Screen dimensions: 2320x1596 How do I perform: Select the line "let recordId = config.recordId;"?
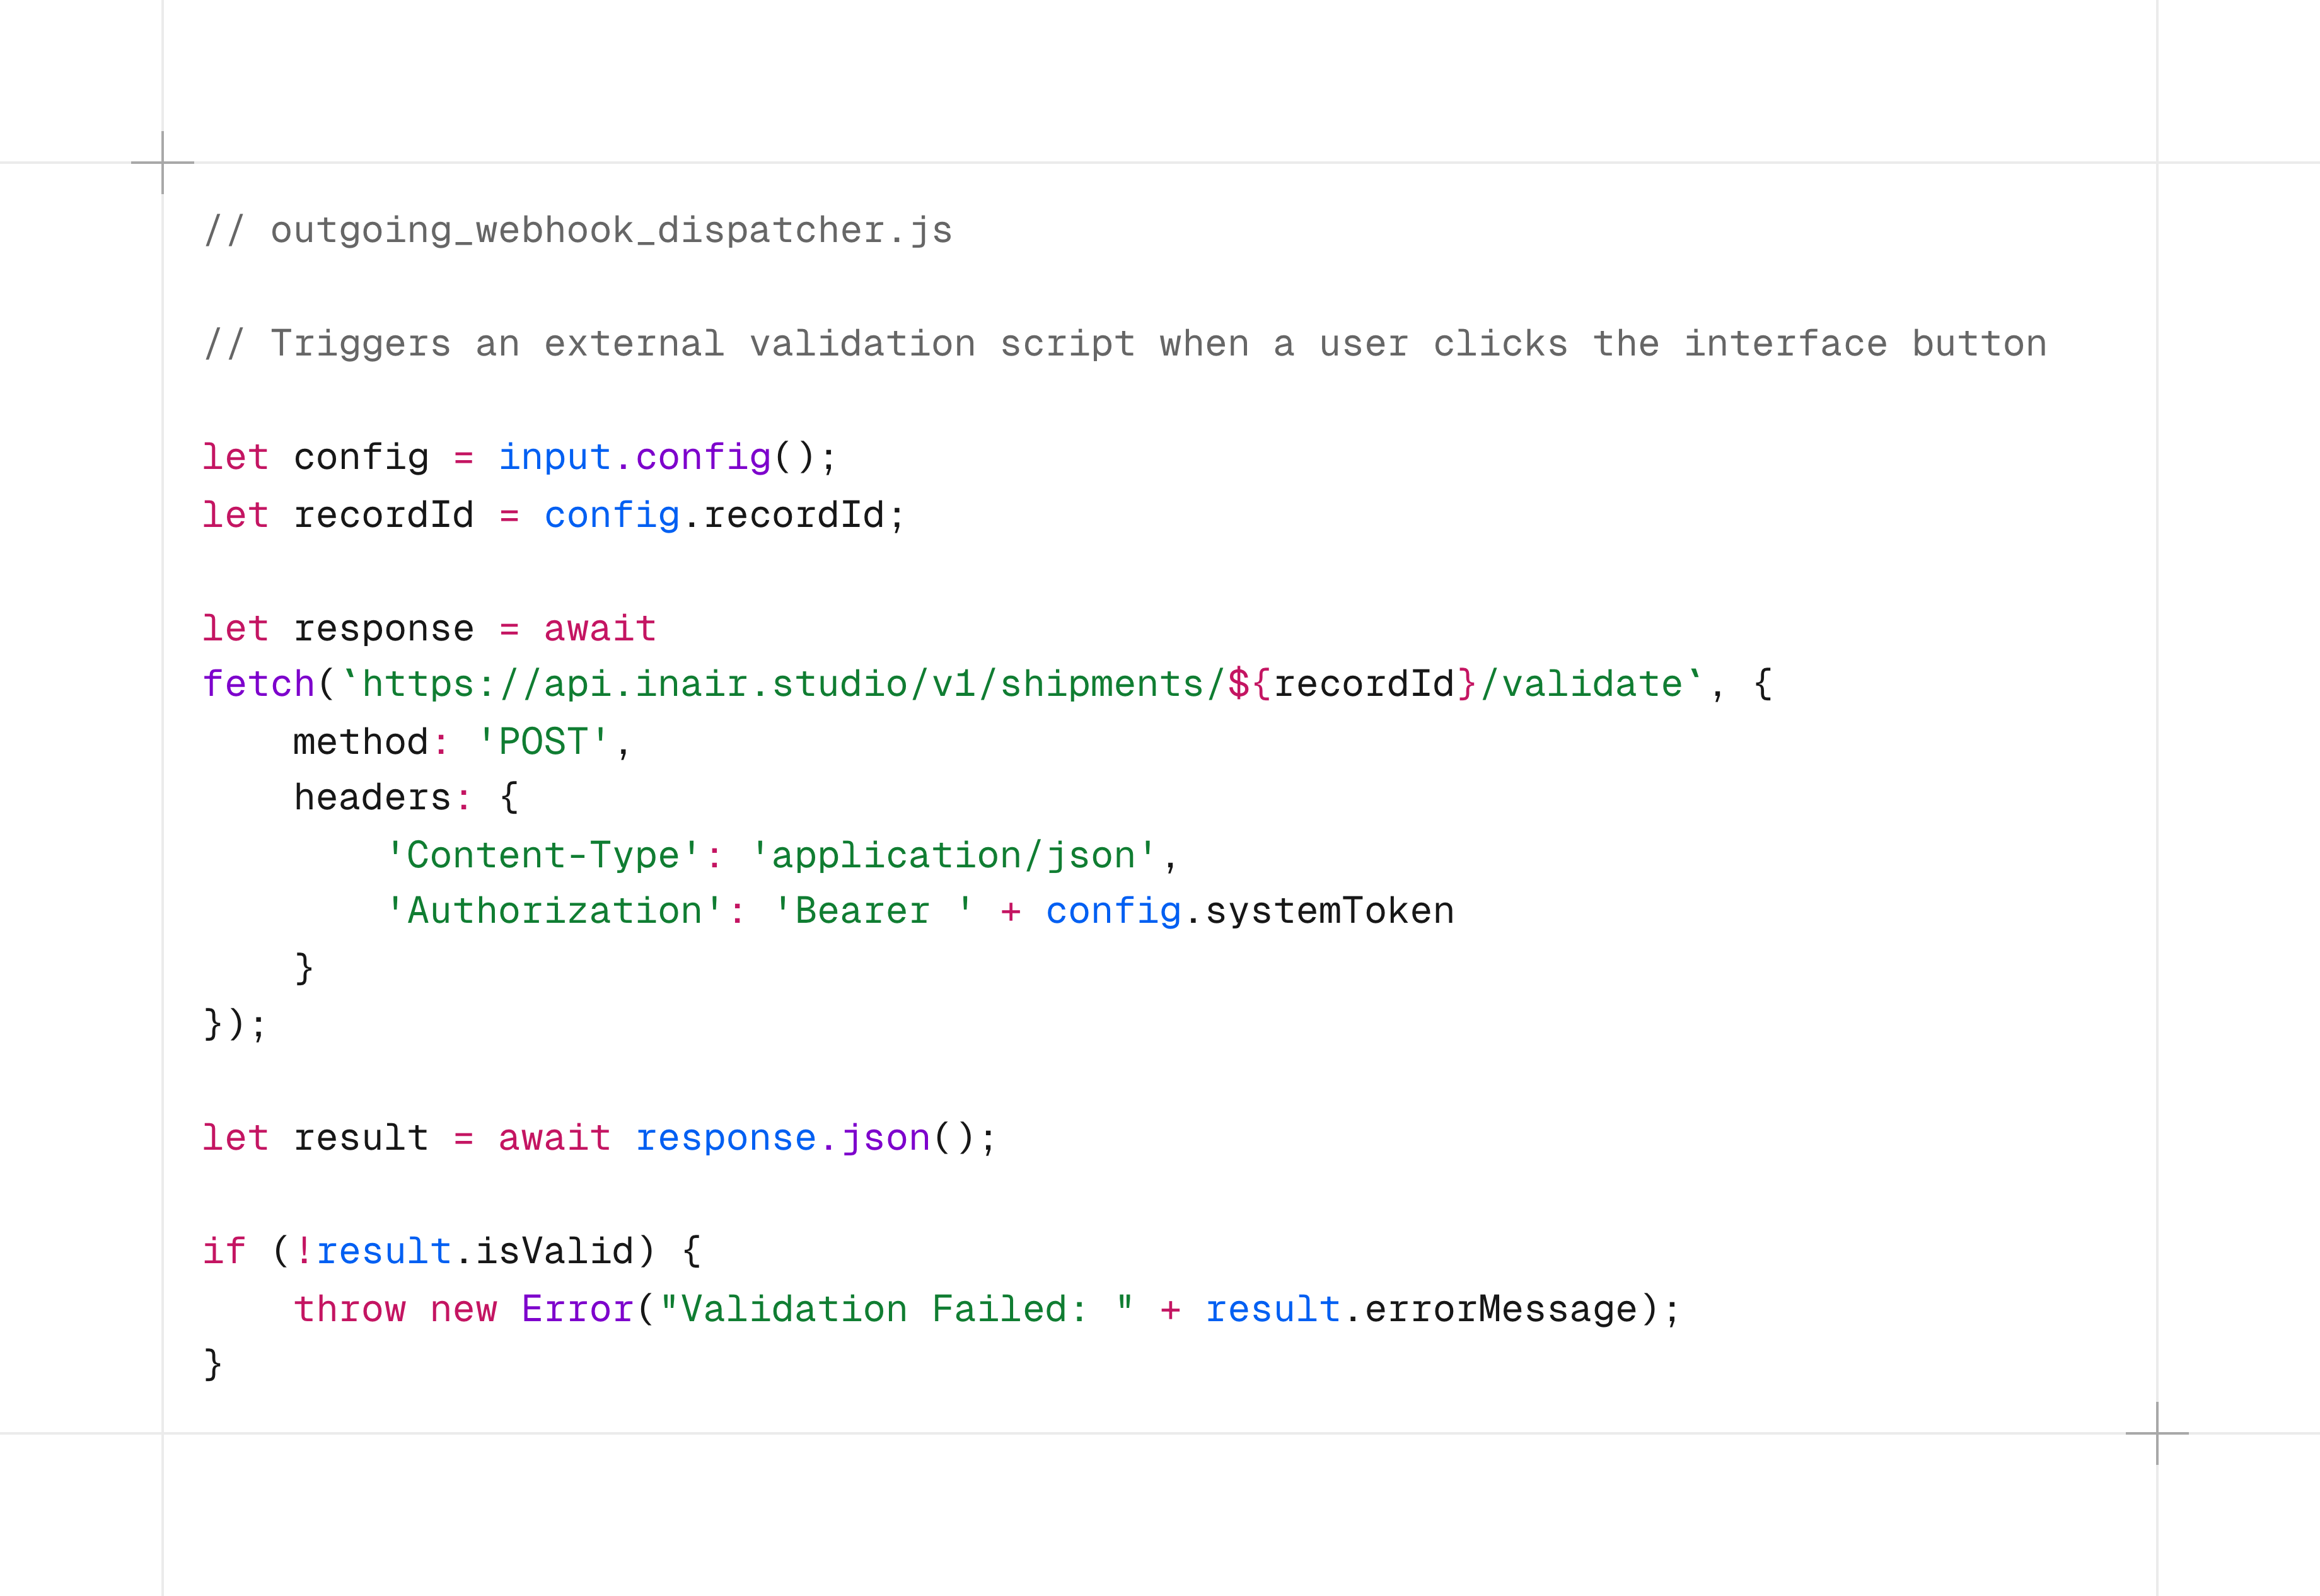[553, 516]
